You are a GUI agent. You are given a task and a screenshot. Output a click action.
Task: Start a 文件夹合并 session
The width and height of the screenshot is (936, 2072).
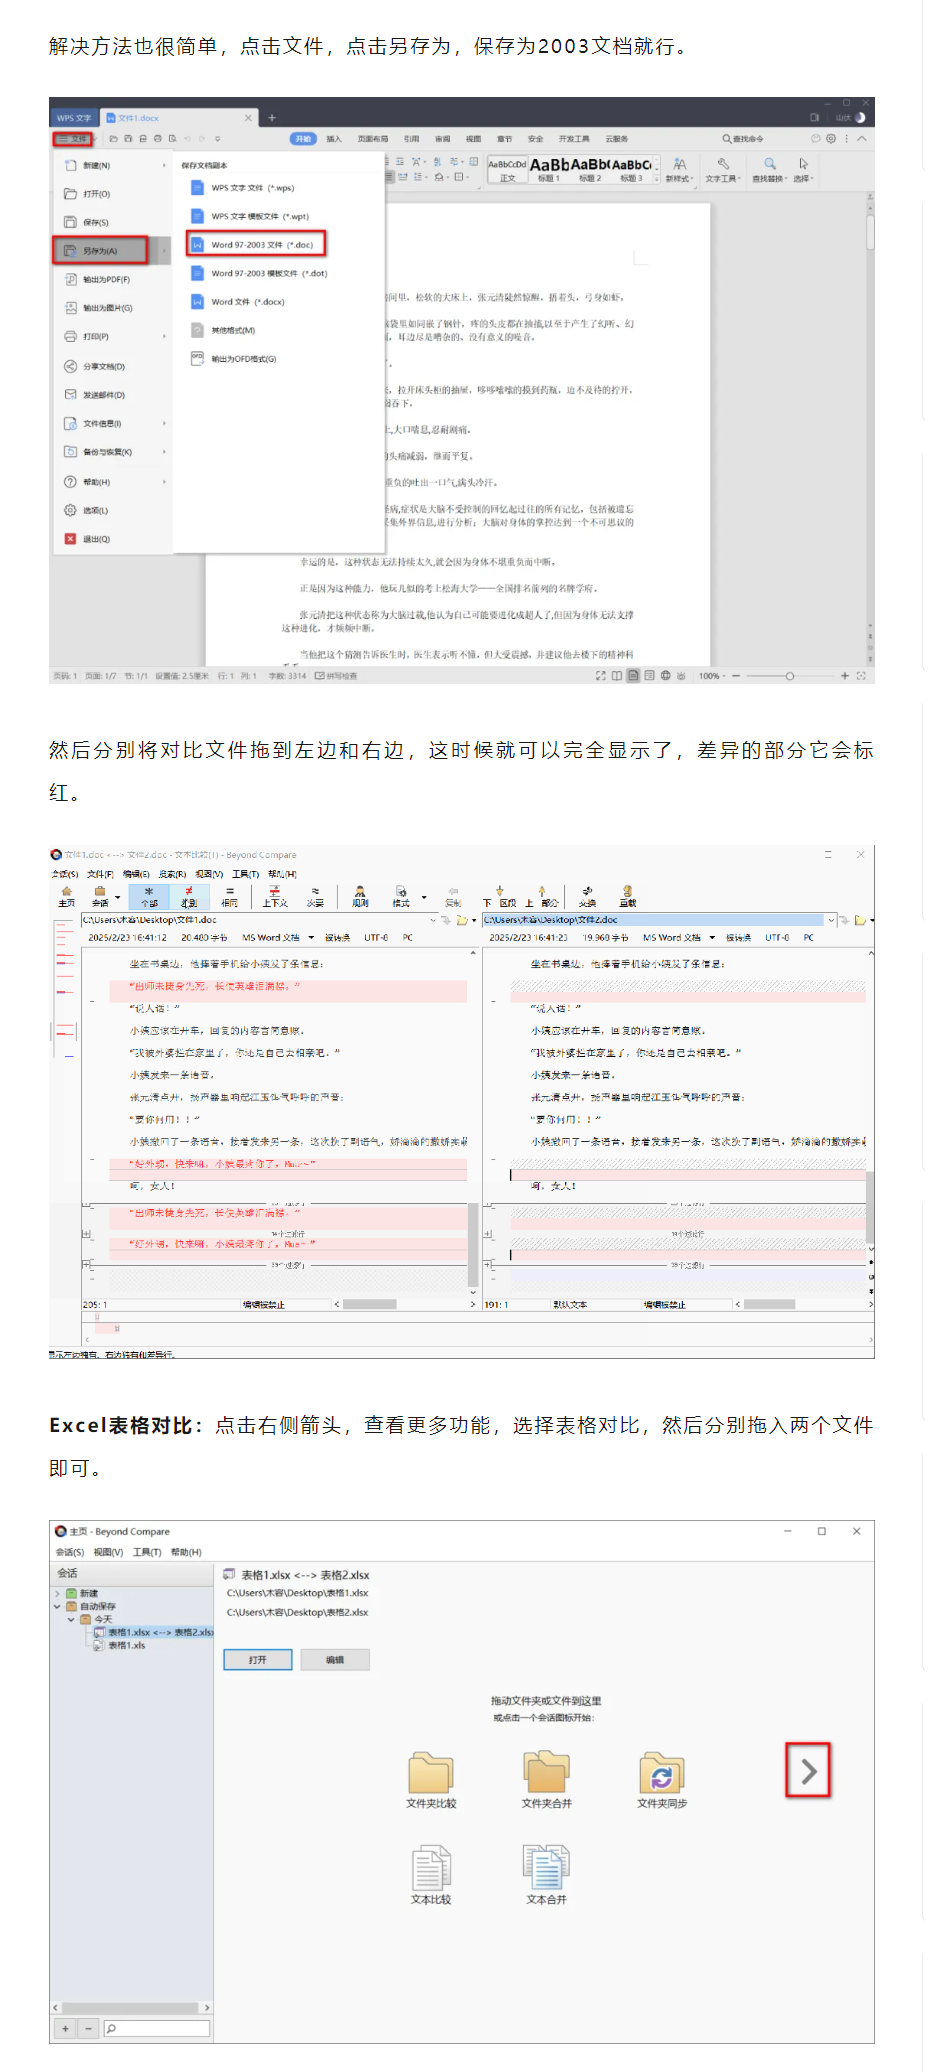tap(547, 1780)
